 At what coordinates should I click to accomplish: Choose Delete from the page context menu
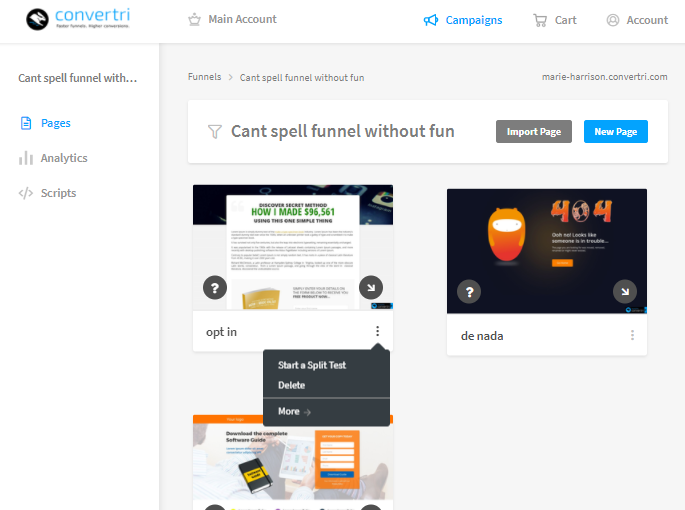[292, 385]
